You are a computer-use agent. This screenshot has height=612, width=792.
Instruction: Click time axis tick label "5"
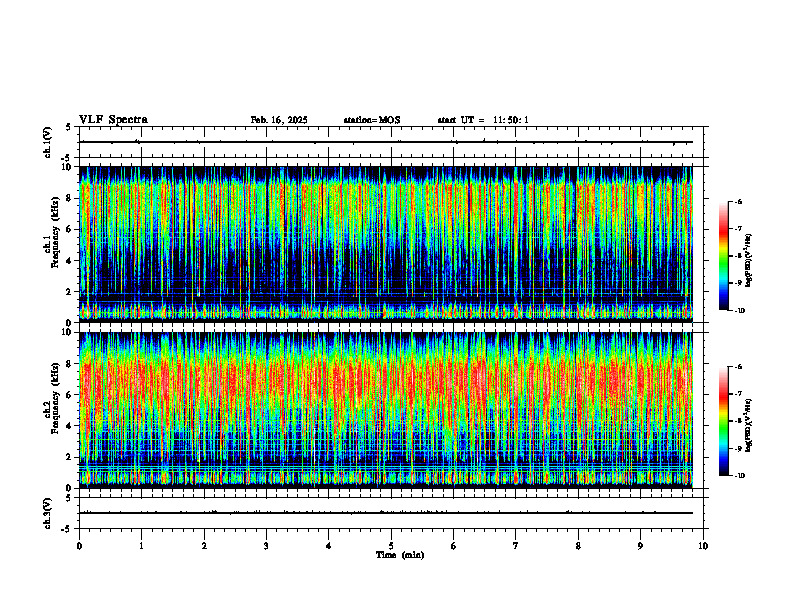[x=391, y=546]
